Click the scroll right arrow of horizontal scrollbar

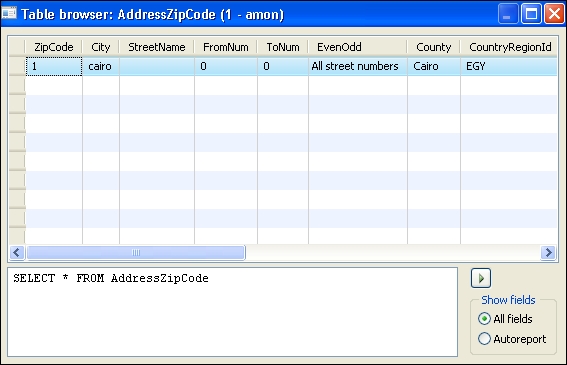[x=548, y=252]
